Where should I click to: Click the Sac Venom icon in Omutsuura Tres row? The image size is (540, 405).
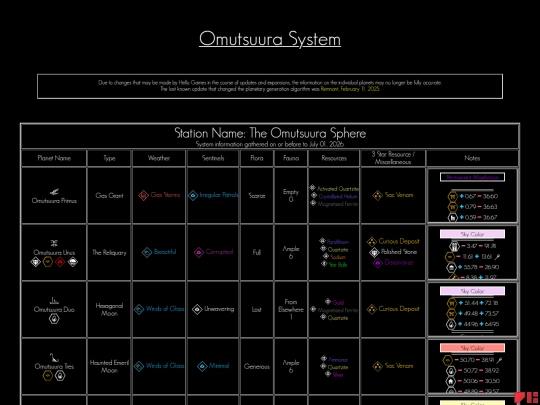(377, 366)
